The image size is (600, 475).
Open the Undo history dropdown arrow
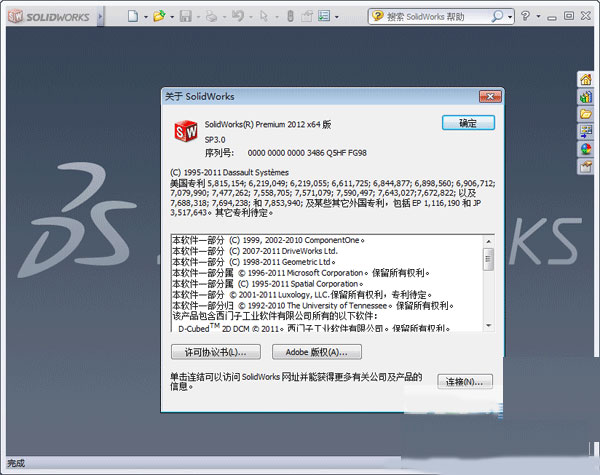point(251,17)
